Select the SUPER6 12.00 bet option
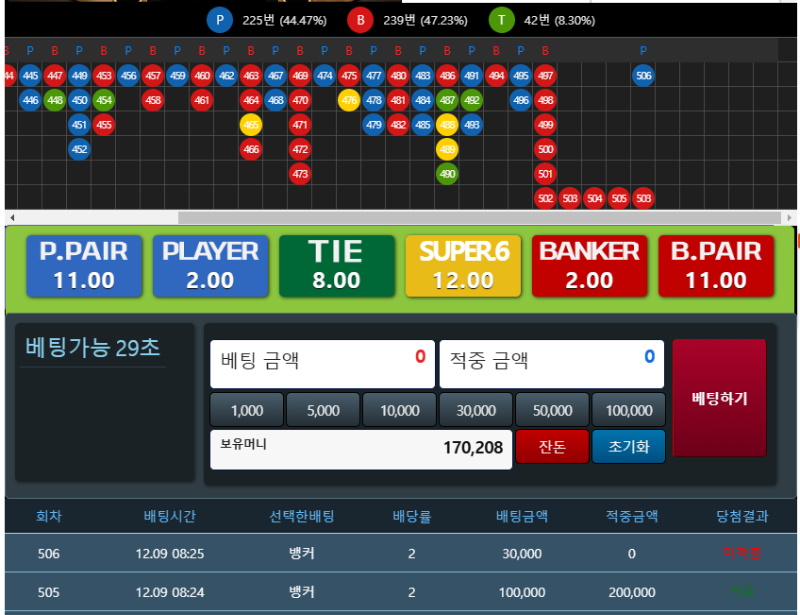This screenshot has height=615, width=800. click(463, 266)
